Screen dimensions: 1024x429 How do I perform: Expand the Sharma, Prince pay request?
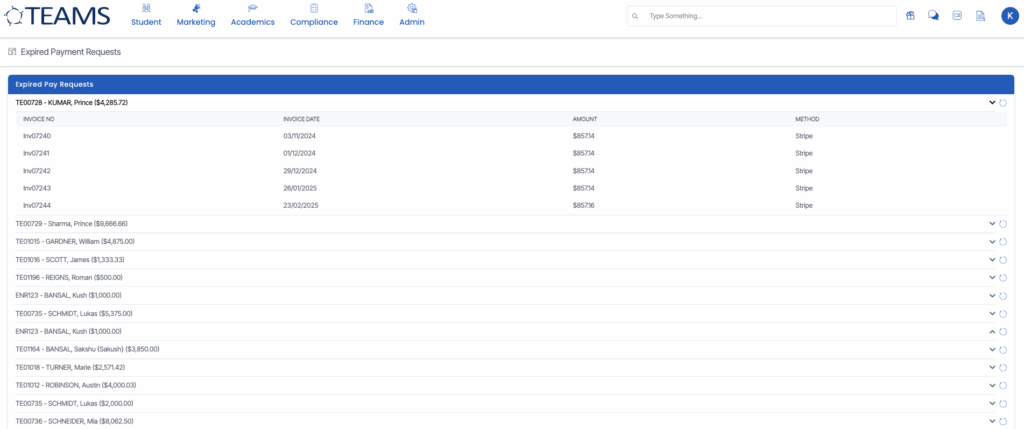[992, 223]
